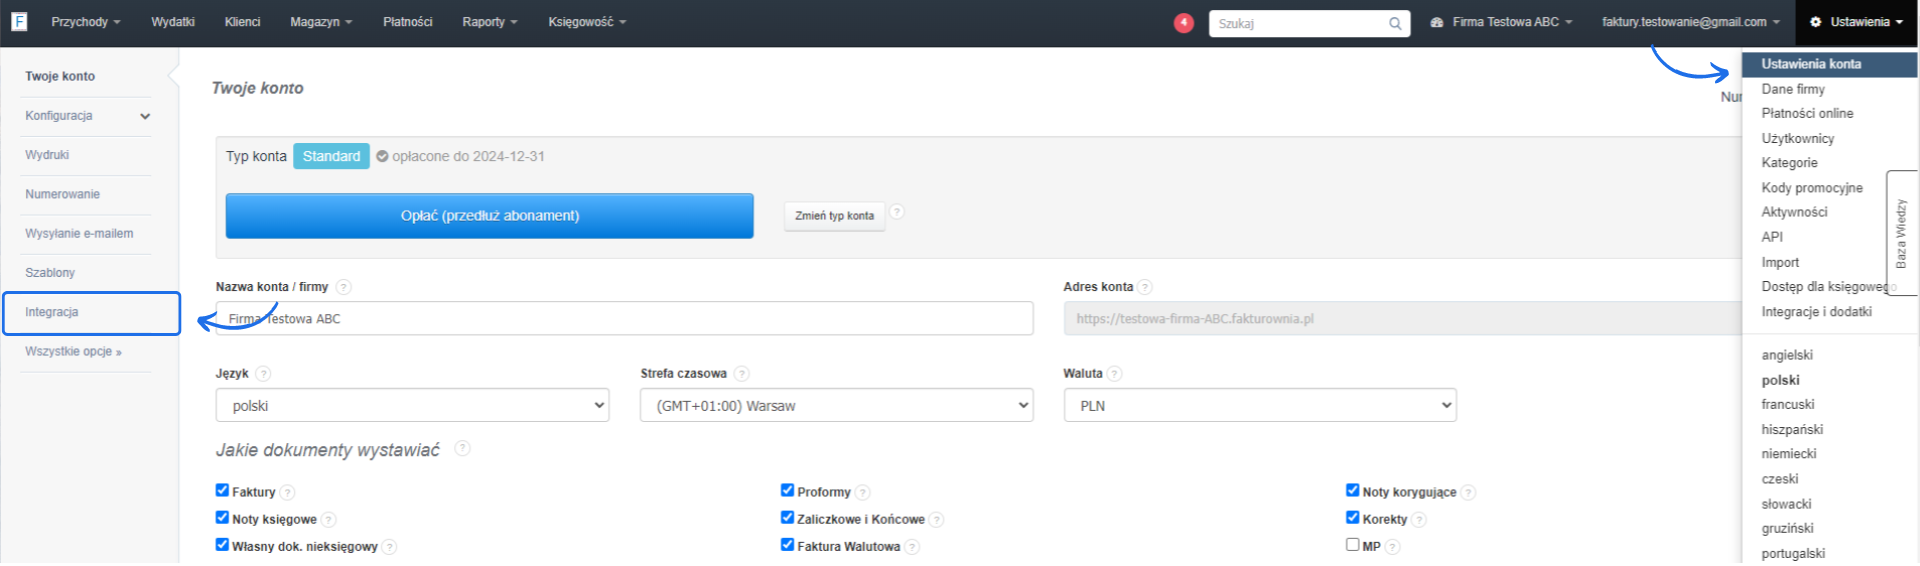Click the Fakturownia F logo icon
Image resolution: width=1920 pixels, height=566 pixels.
click(19, 21)
